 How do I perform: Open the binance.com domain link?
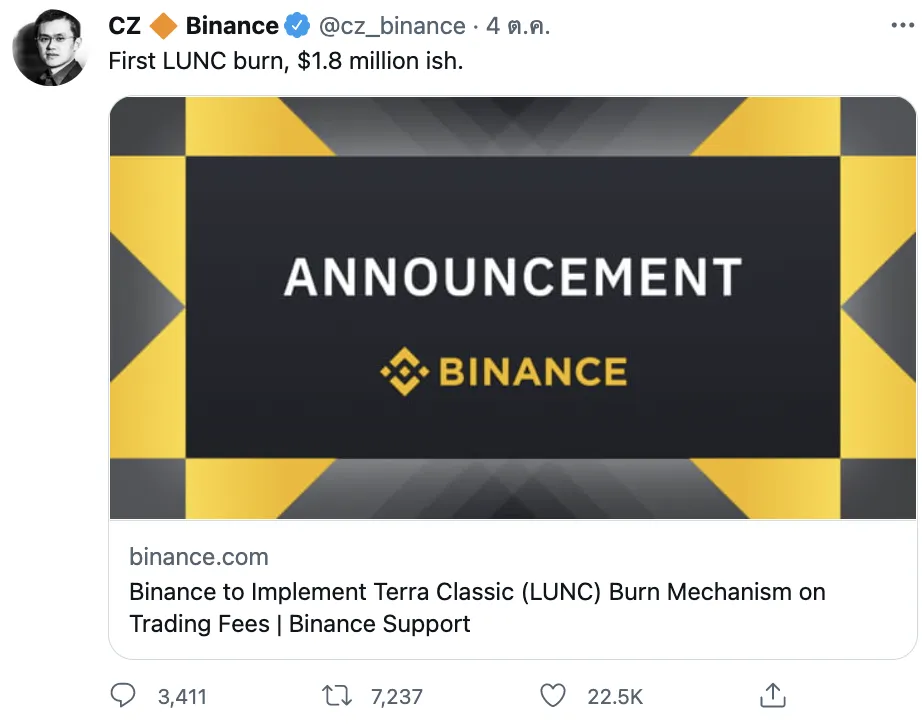199,556
